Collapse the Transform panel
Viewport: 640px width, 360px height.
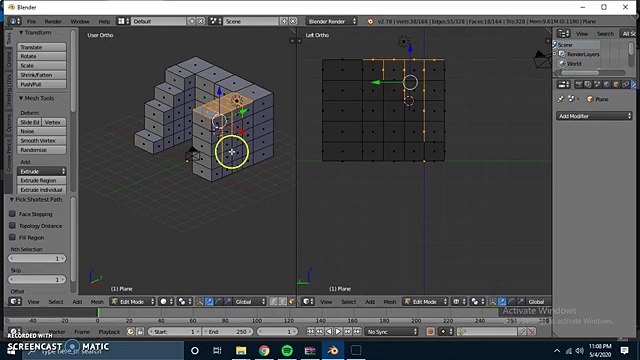(x=21, y=32)
